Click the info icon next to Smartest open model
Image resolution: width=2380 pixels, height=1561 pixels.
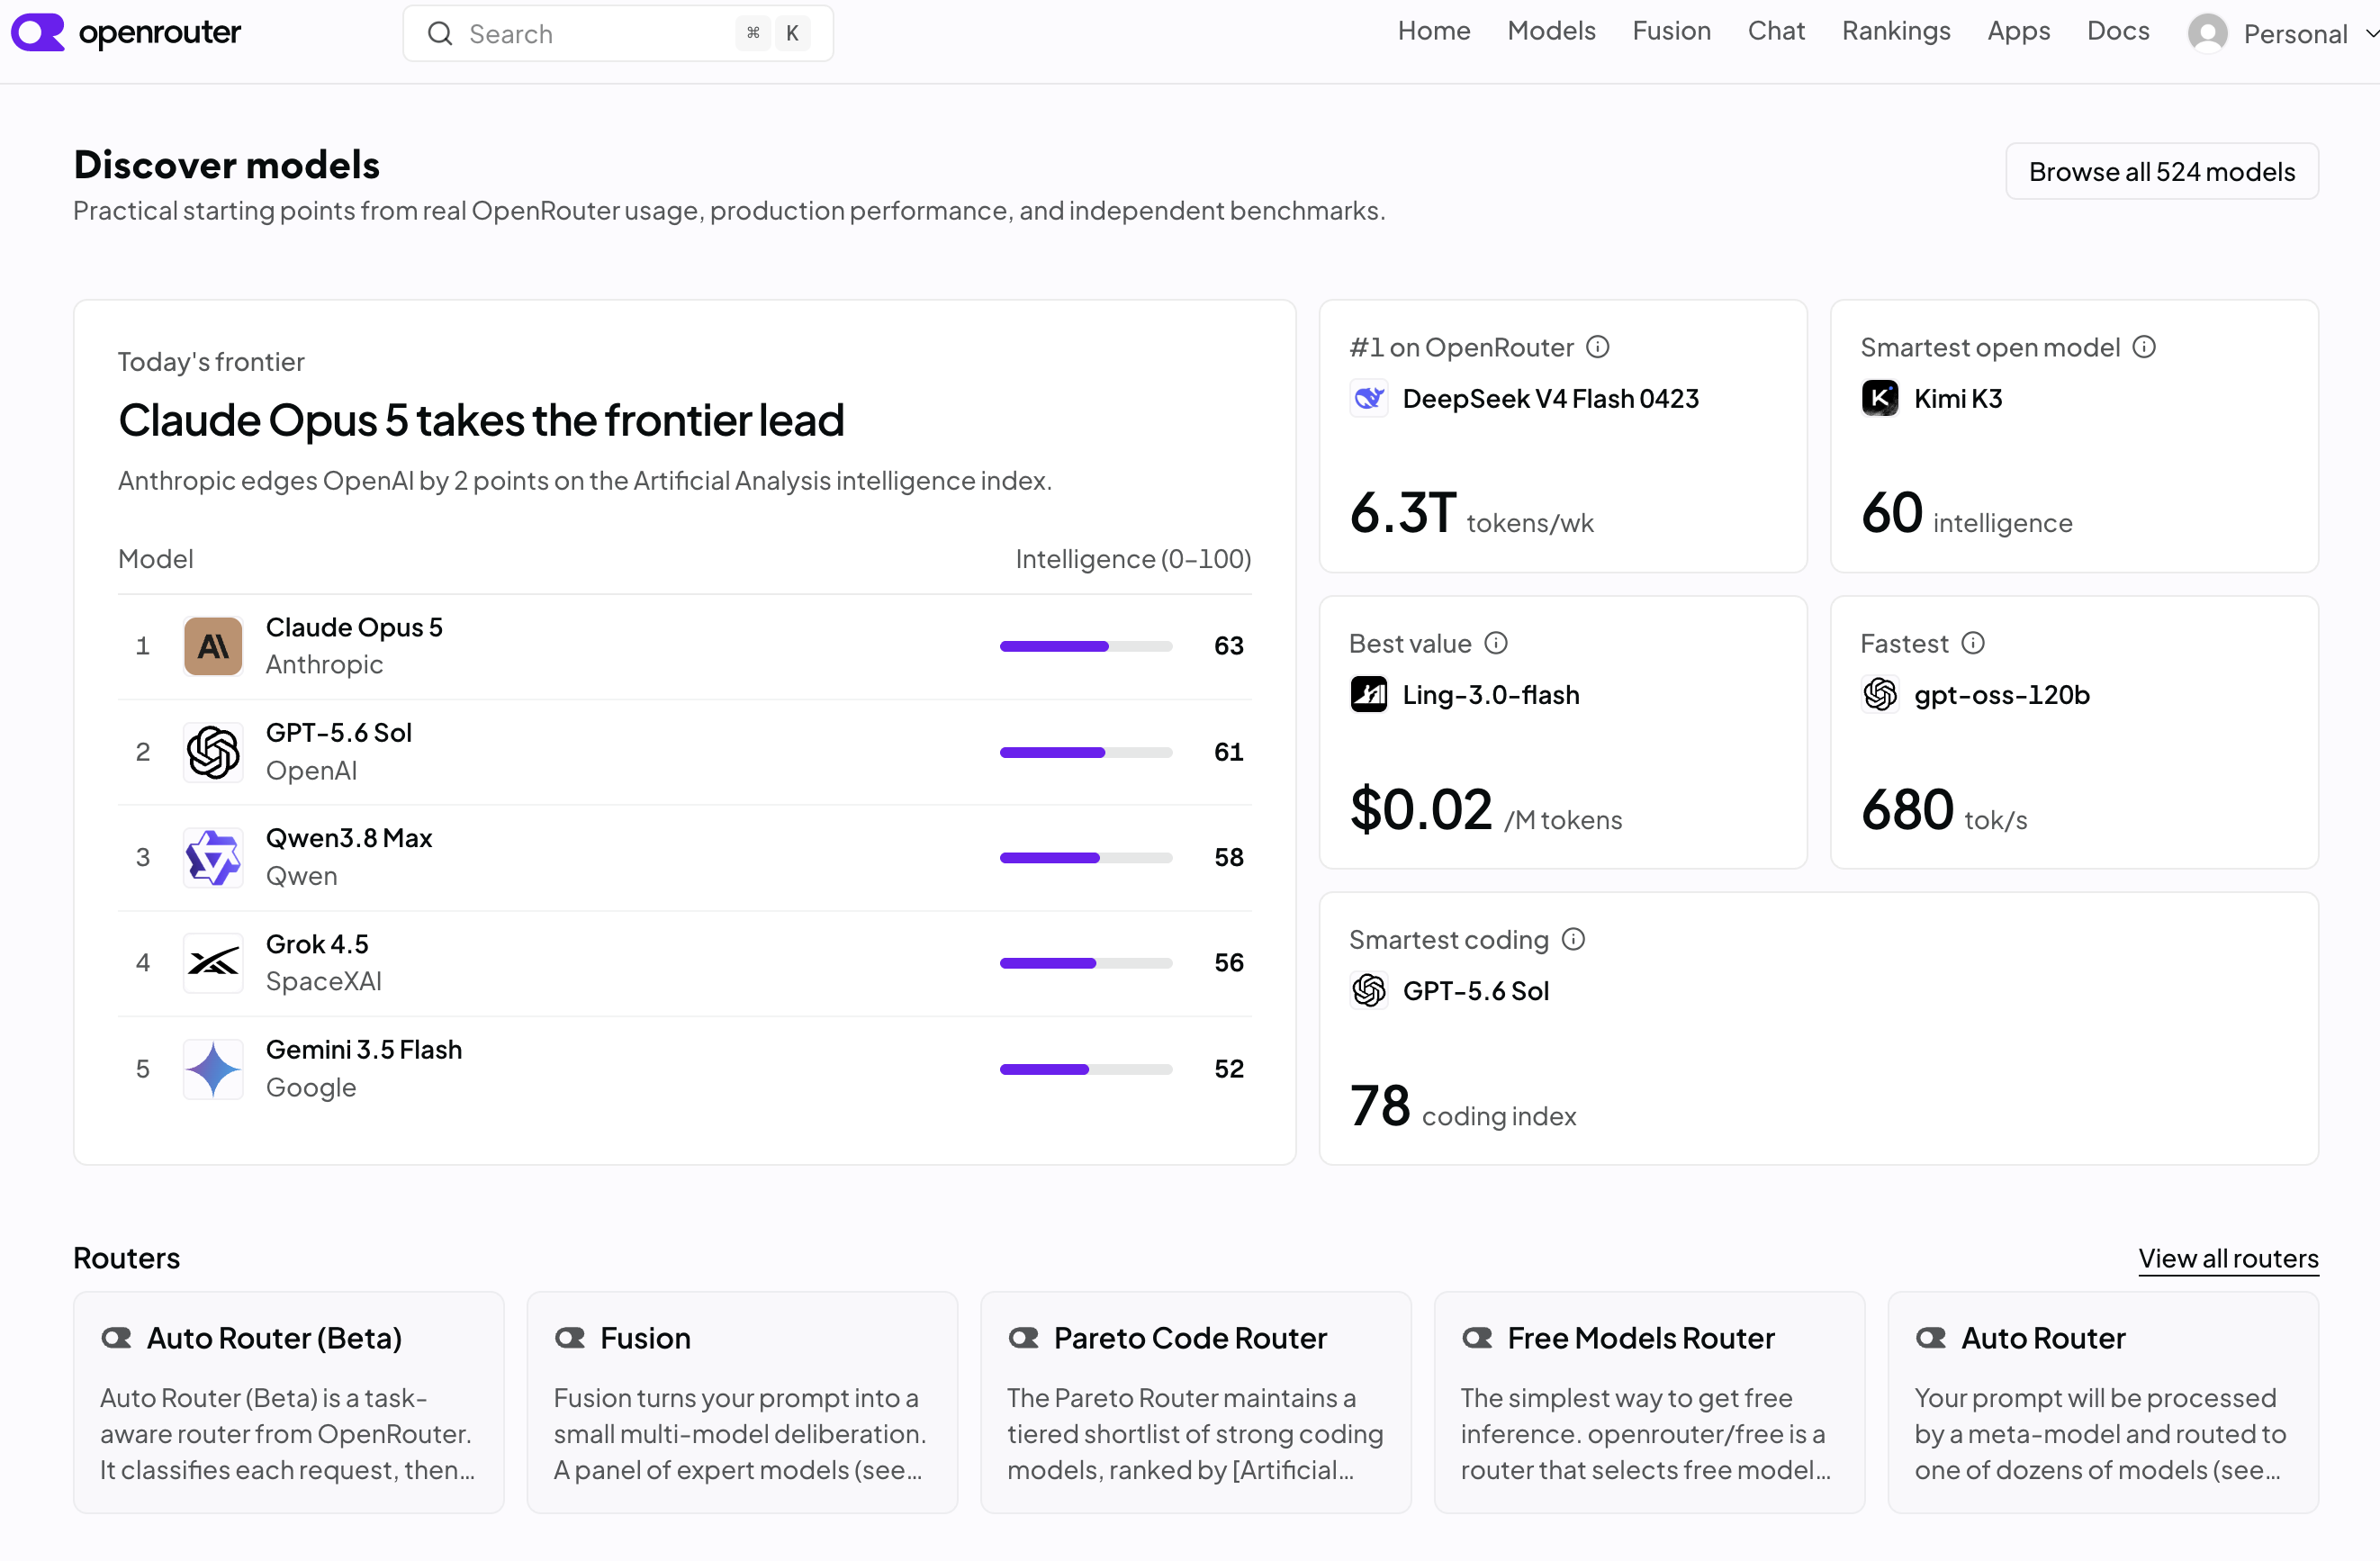(x=2144, y=347)
